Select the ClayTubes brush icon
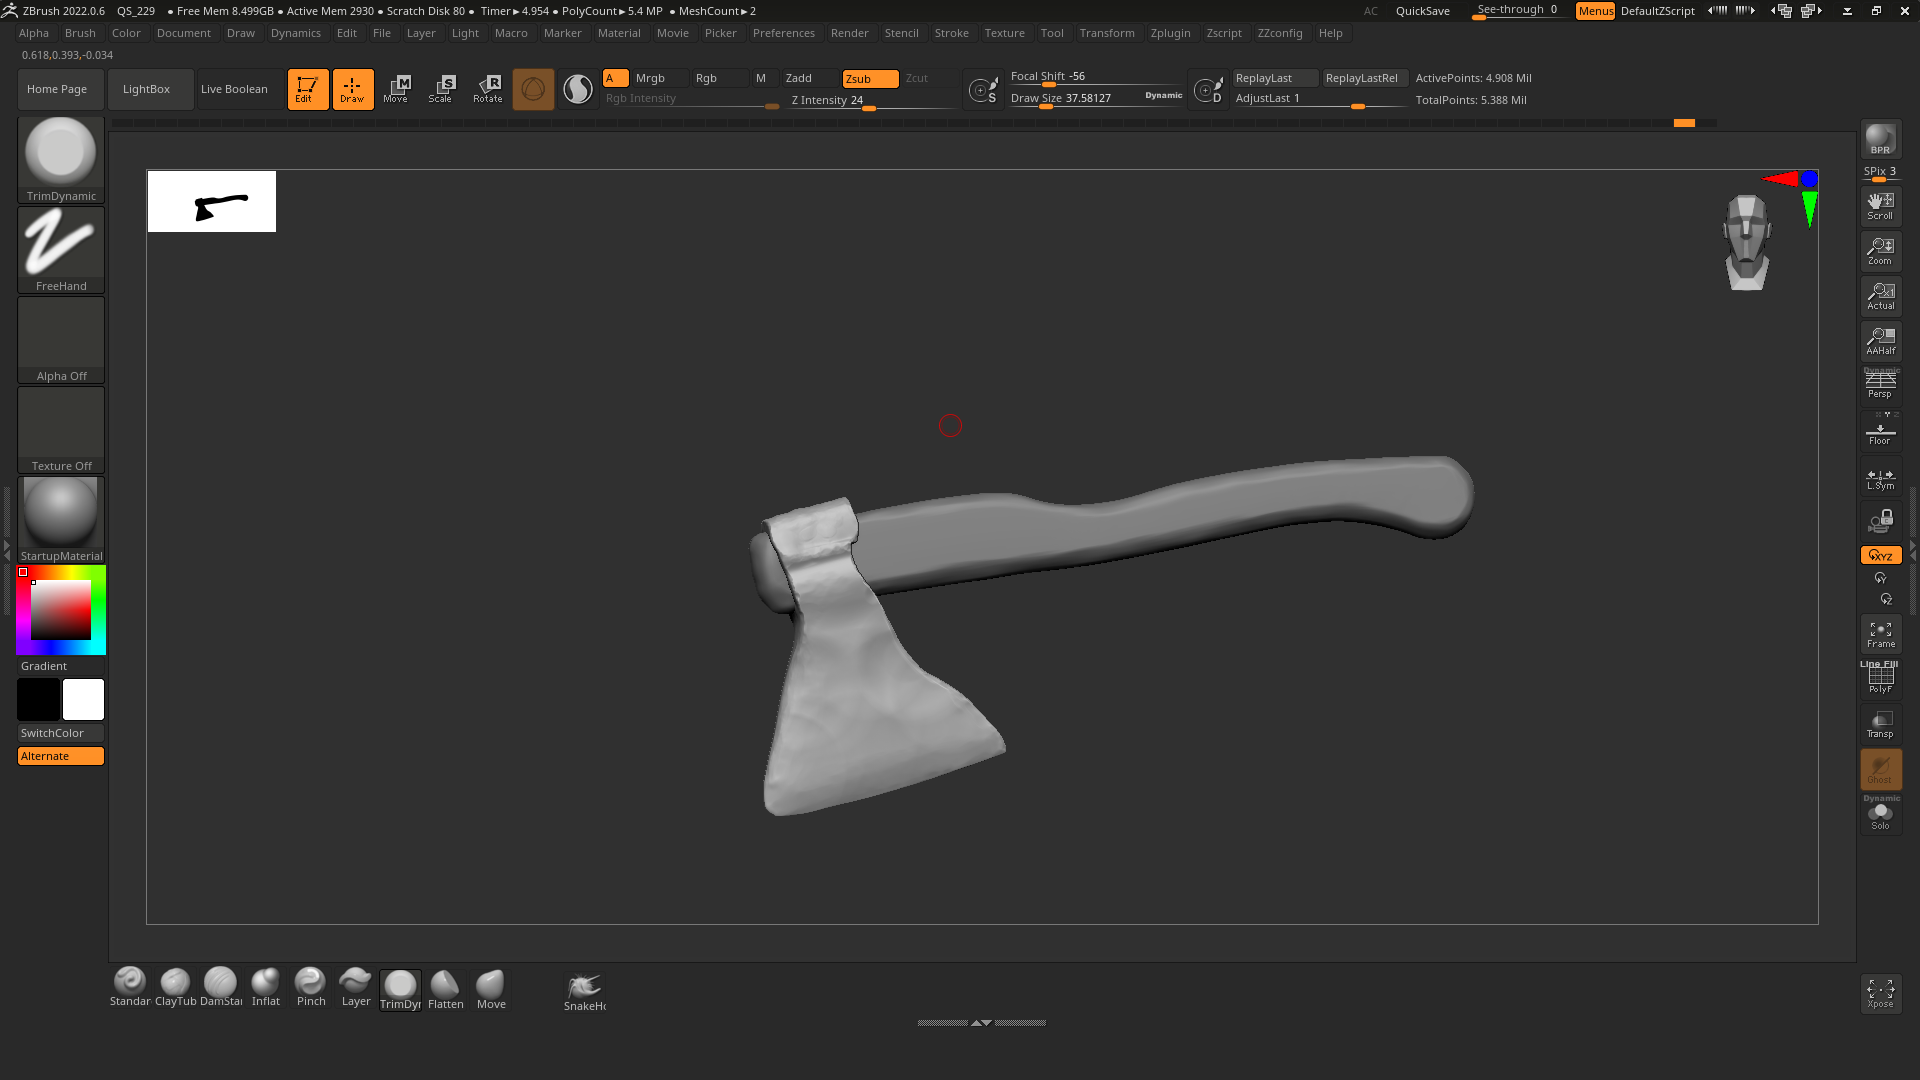Viewport: 1920px width, 1080px height. pos(175,987)
